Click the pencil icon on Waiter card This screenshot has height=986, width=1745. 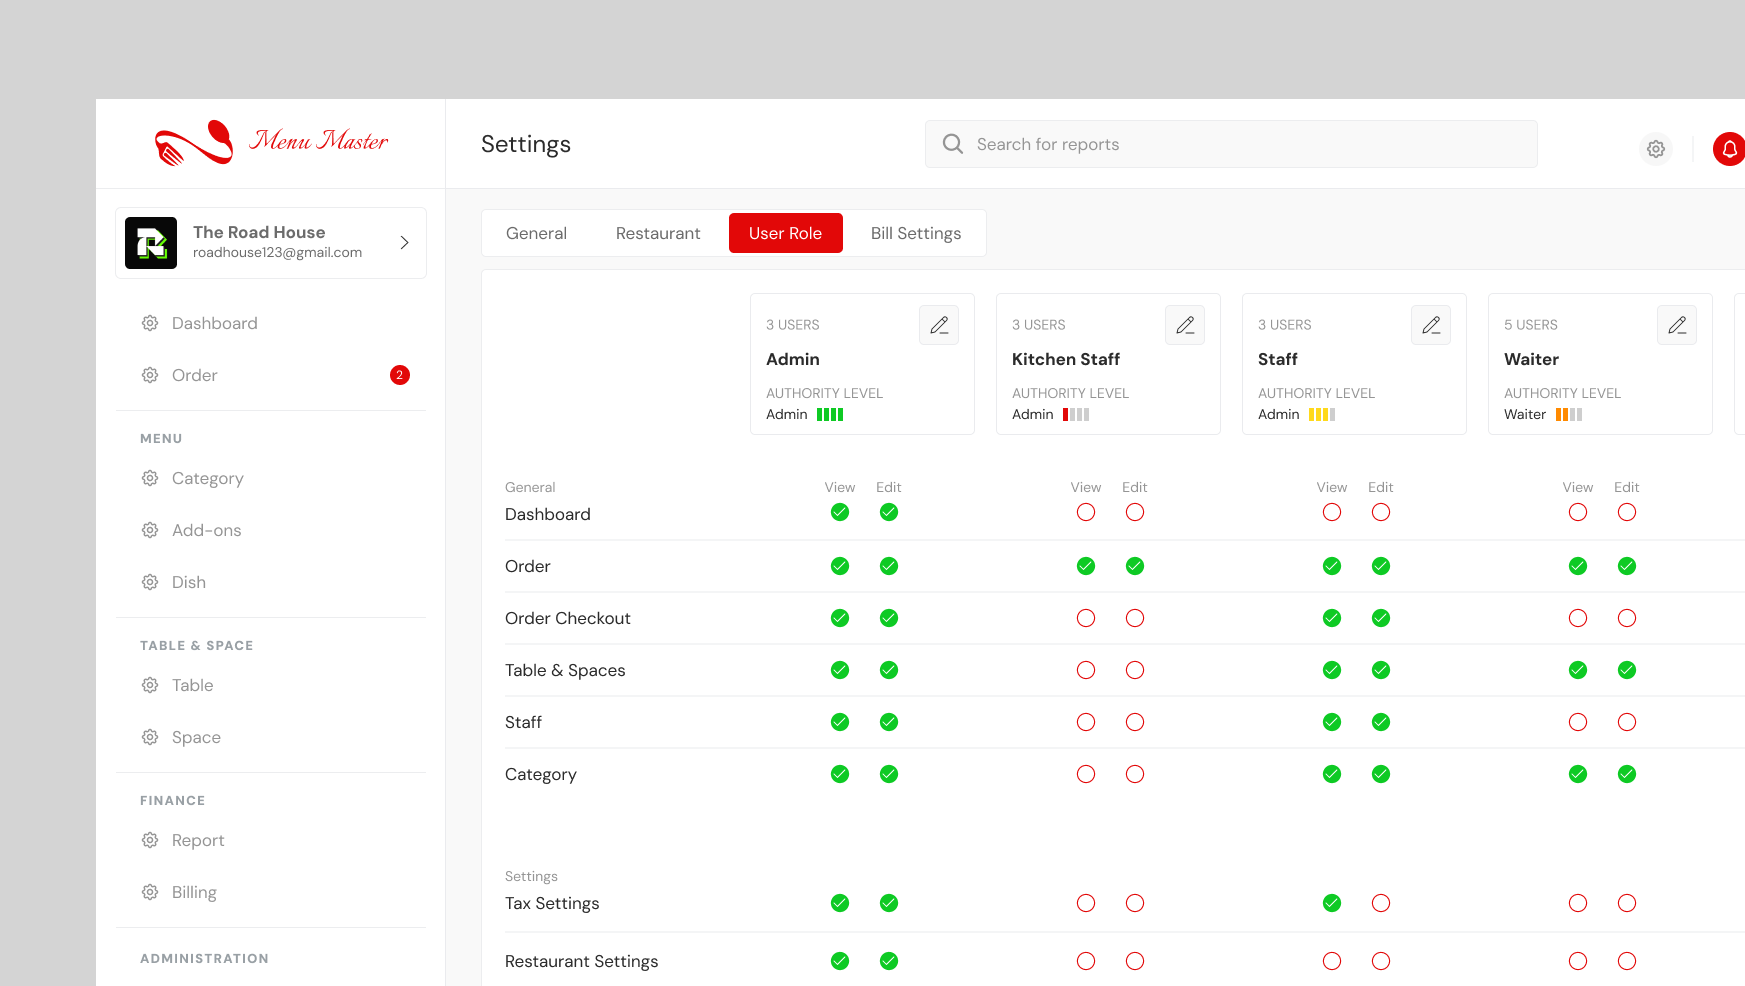point(1676,325)
